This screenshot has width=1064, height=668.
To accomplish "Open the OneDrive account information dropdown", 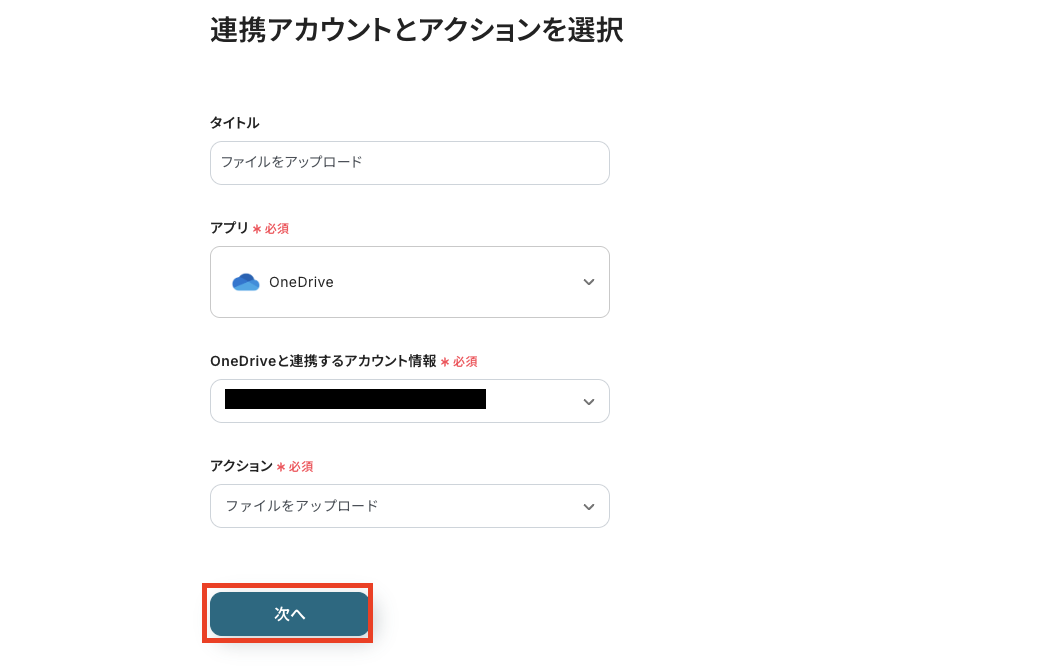I will [410, 401].
